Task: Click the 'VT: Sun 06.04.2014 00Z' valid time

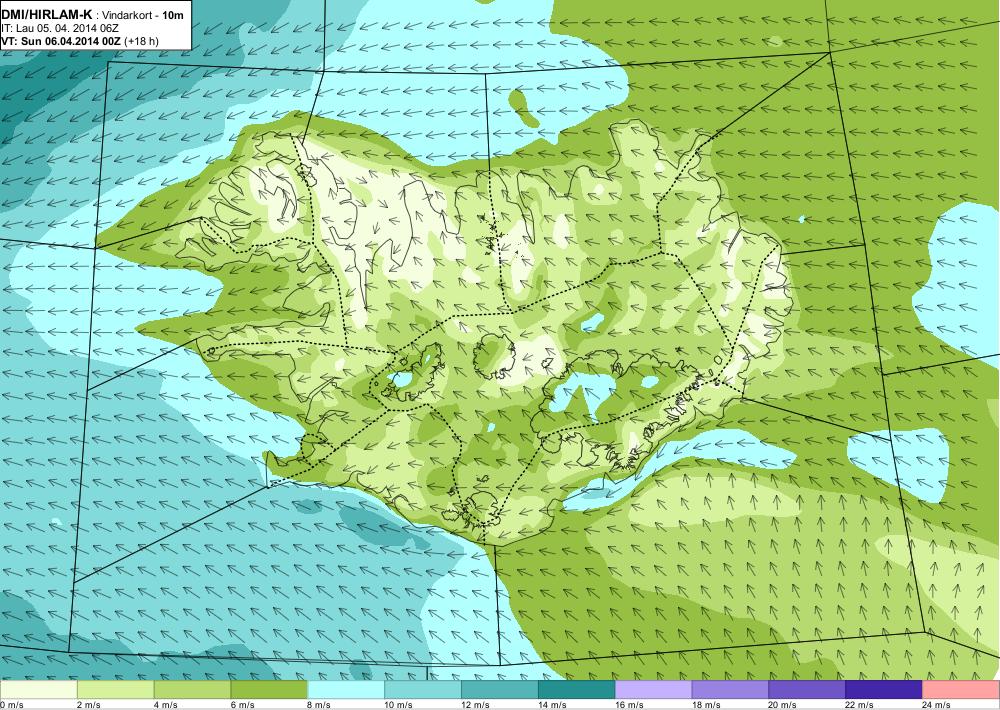Action: pyautogui.click(x=61, y=41)
